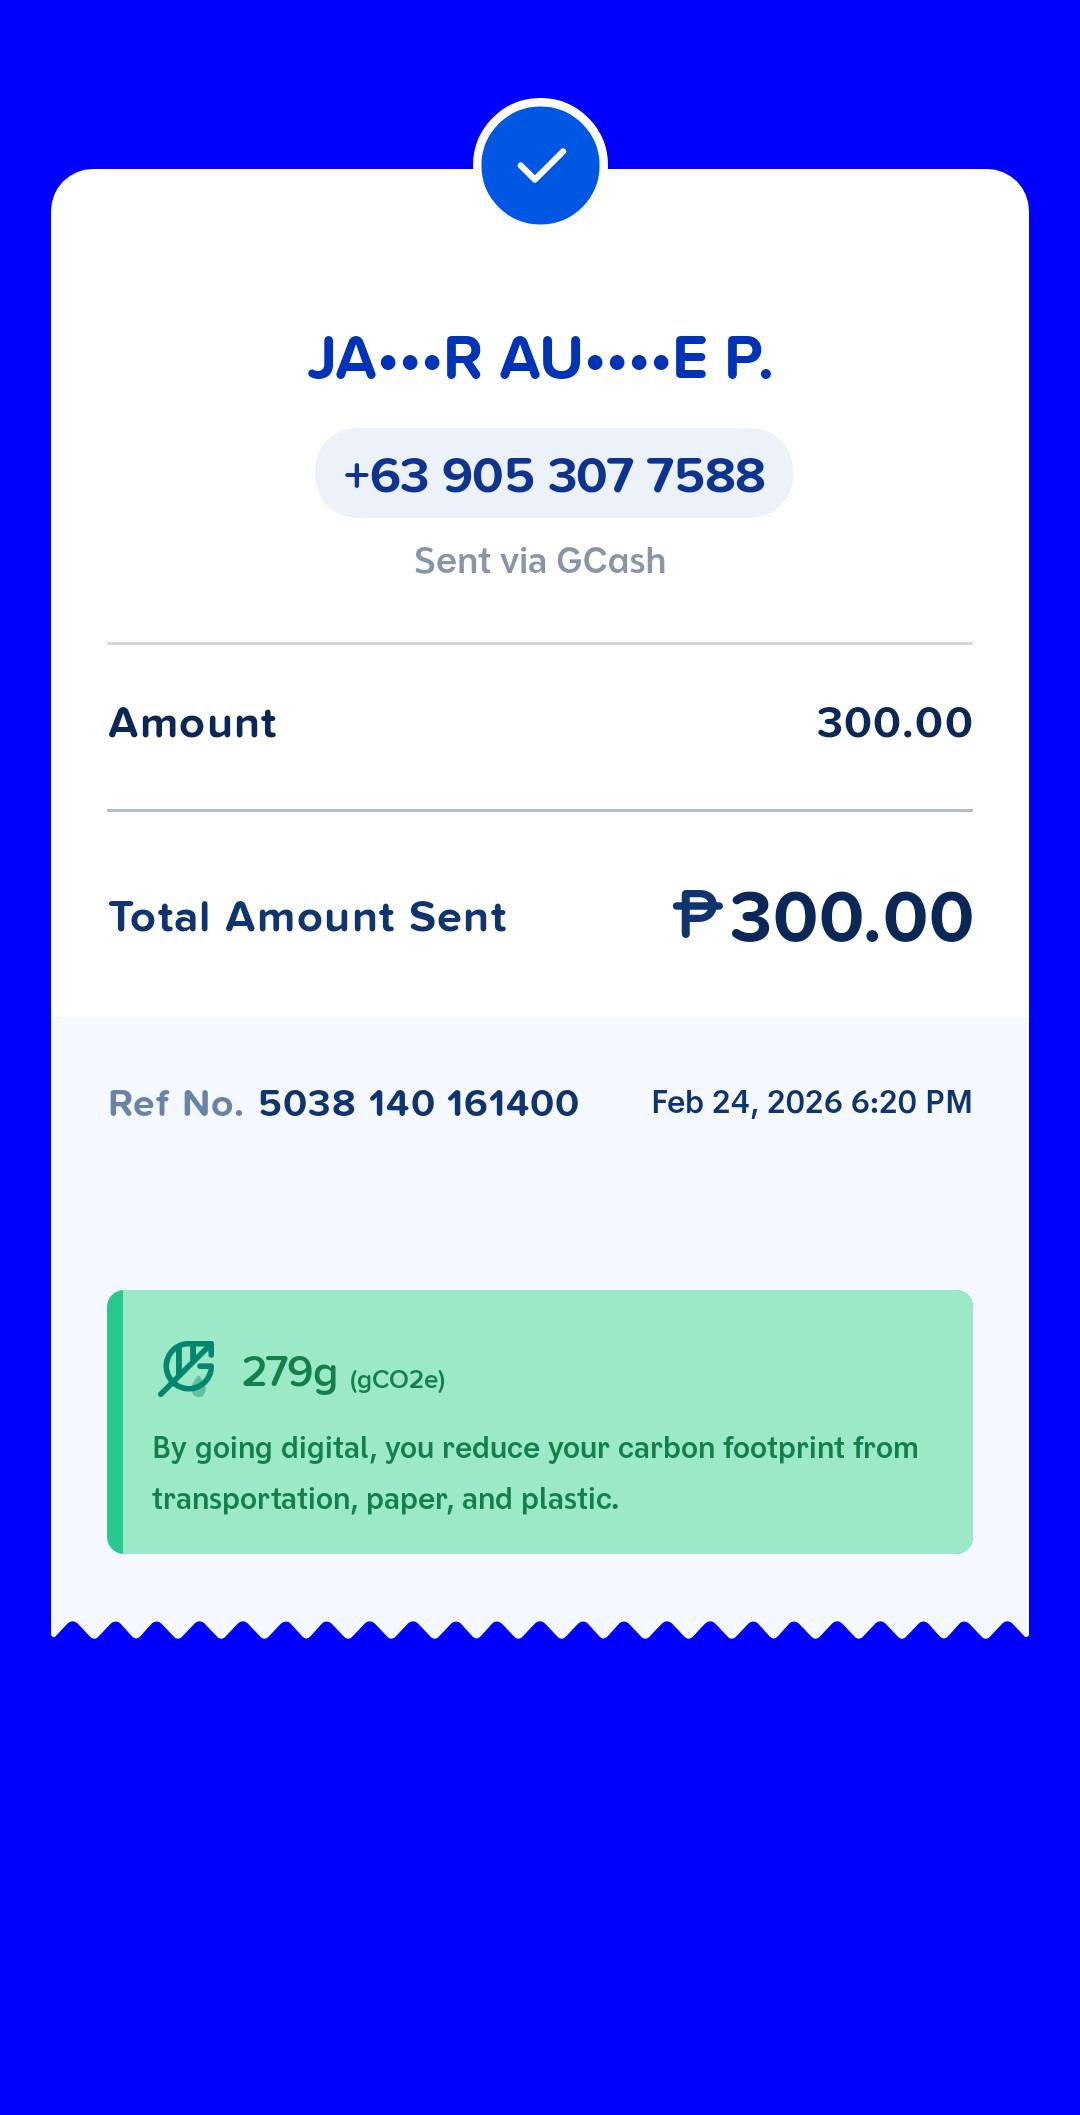Click the Amount row label
The image size is (1080, 2115).
click(x=192, y=723)
